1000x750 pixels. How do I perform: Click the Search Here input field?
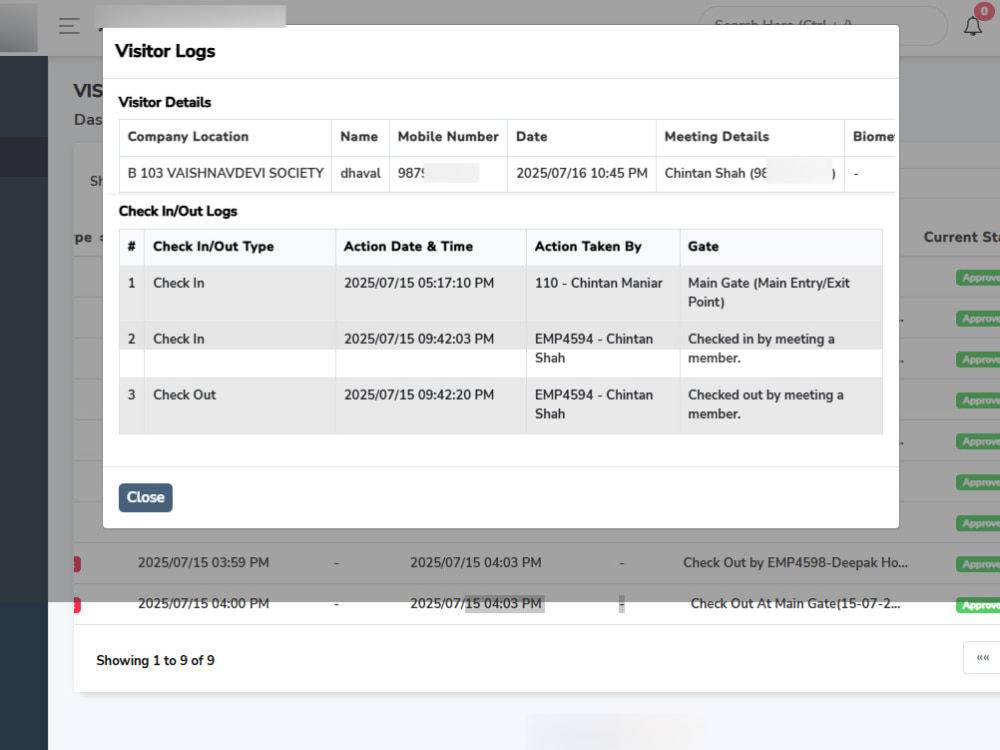click(823, 26)
